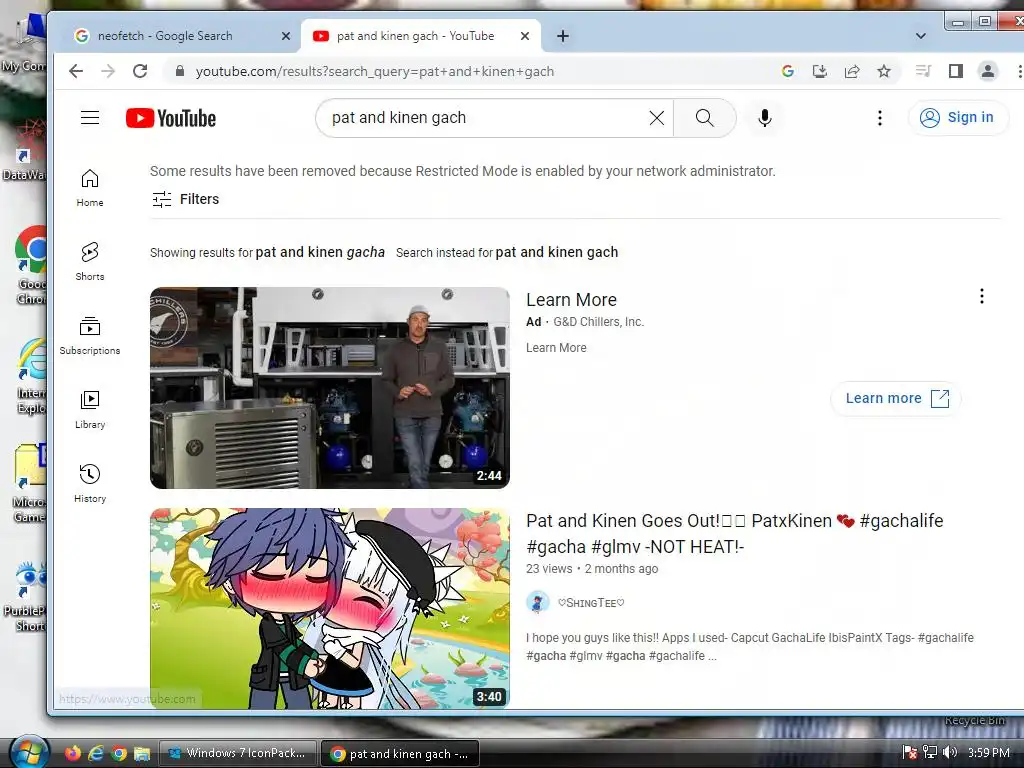Open the YouTube hamburger guide menu
The image size is (1024, 768).
90,118
